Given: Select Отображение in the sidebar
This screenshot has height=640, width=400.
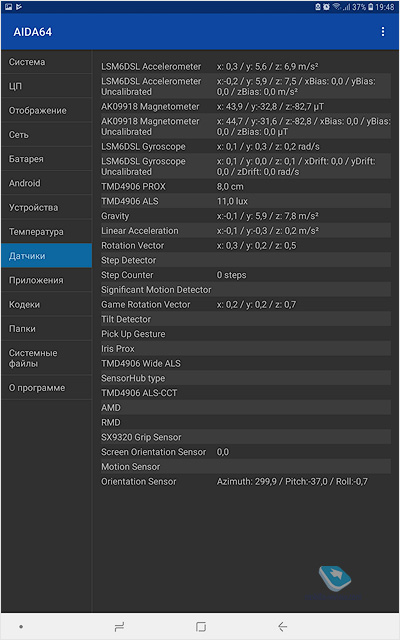Looking at the screenshot, I should pos(47,110).
